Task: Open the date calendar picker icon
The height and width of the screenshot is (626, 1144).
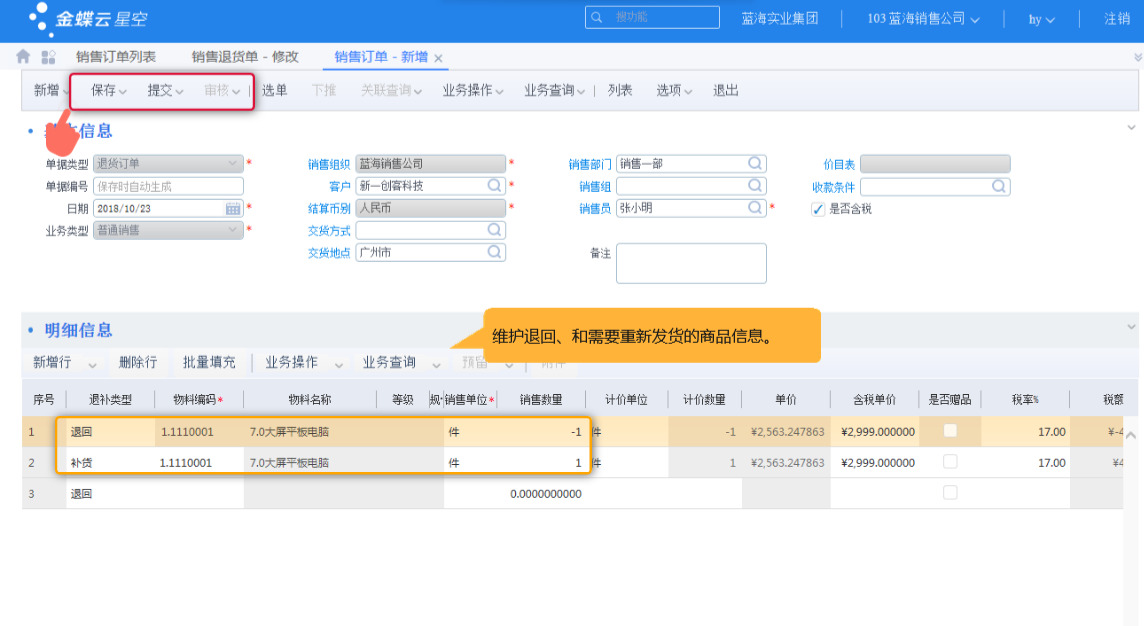Action: 233,209
